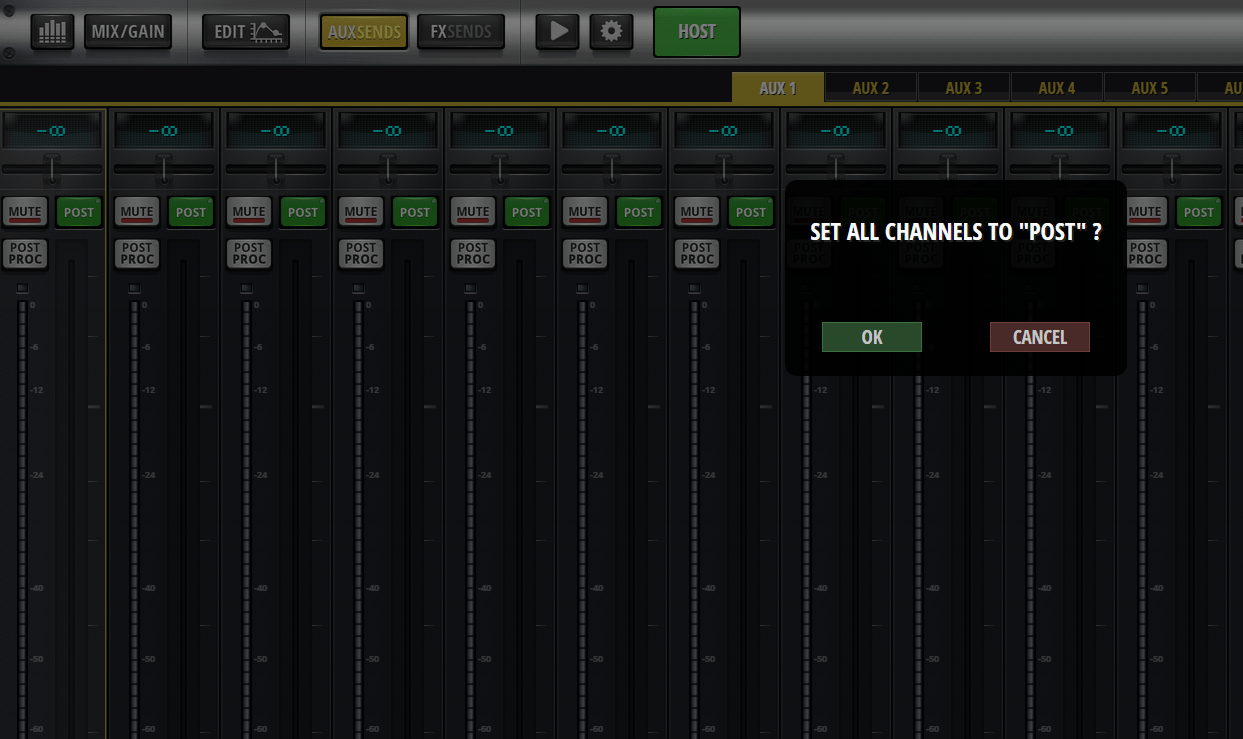1243x739 pixels.
Task: Mute the fourth channel
Action: 361,212
